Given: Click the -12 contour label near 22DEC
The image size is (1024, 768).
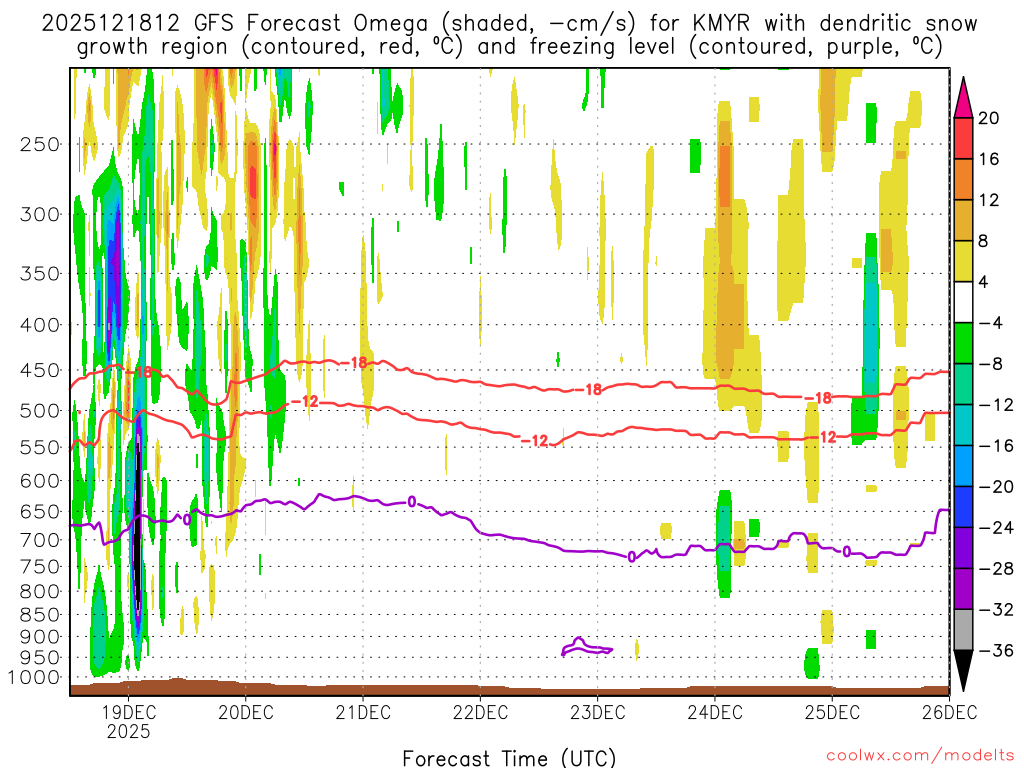Looking at the screenshot, I should pos(535,441).
